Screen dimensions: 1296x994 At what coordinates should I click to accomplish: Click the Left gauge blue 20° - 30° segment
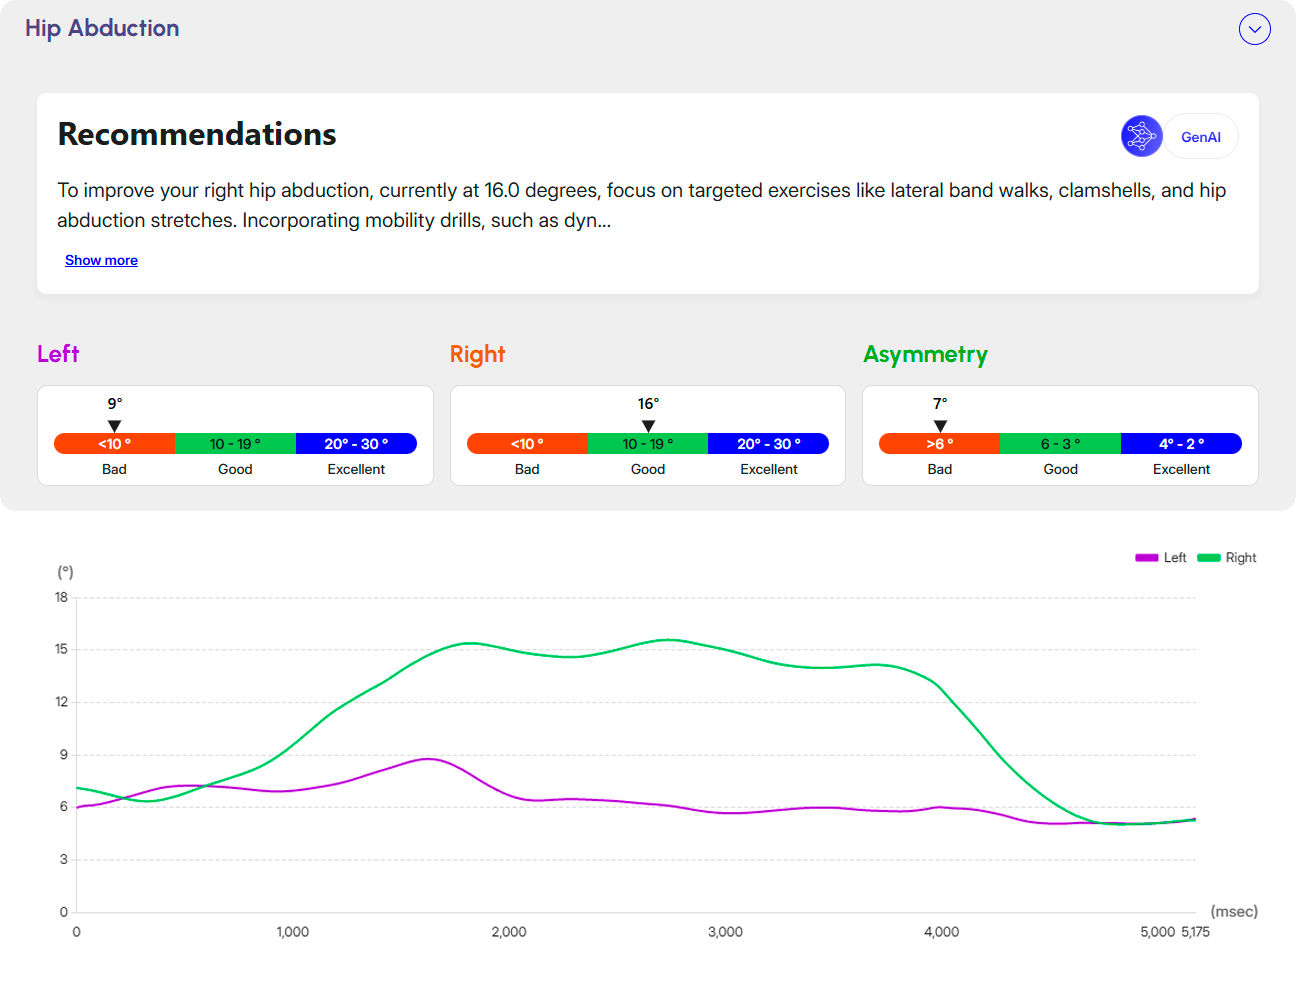356,444
